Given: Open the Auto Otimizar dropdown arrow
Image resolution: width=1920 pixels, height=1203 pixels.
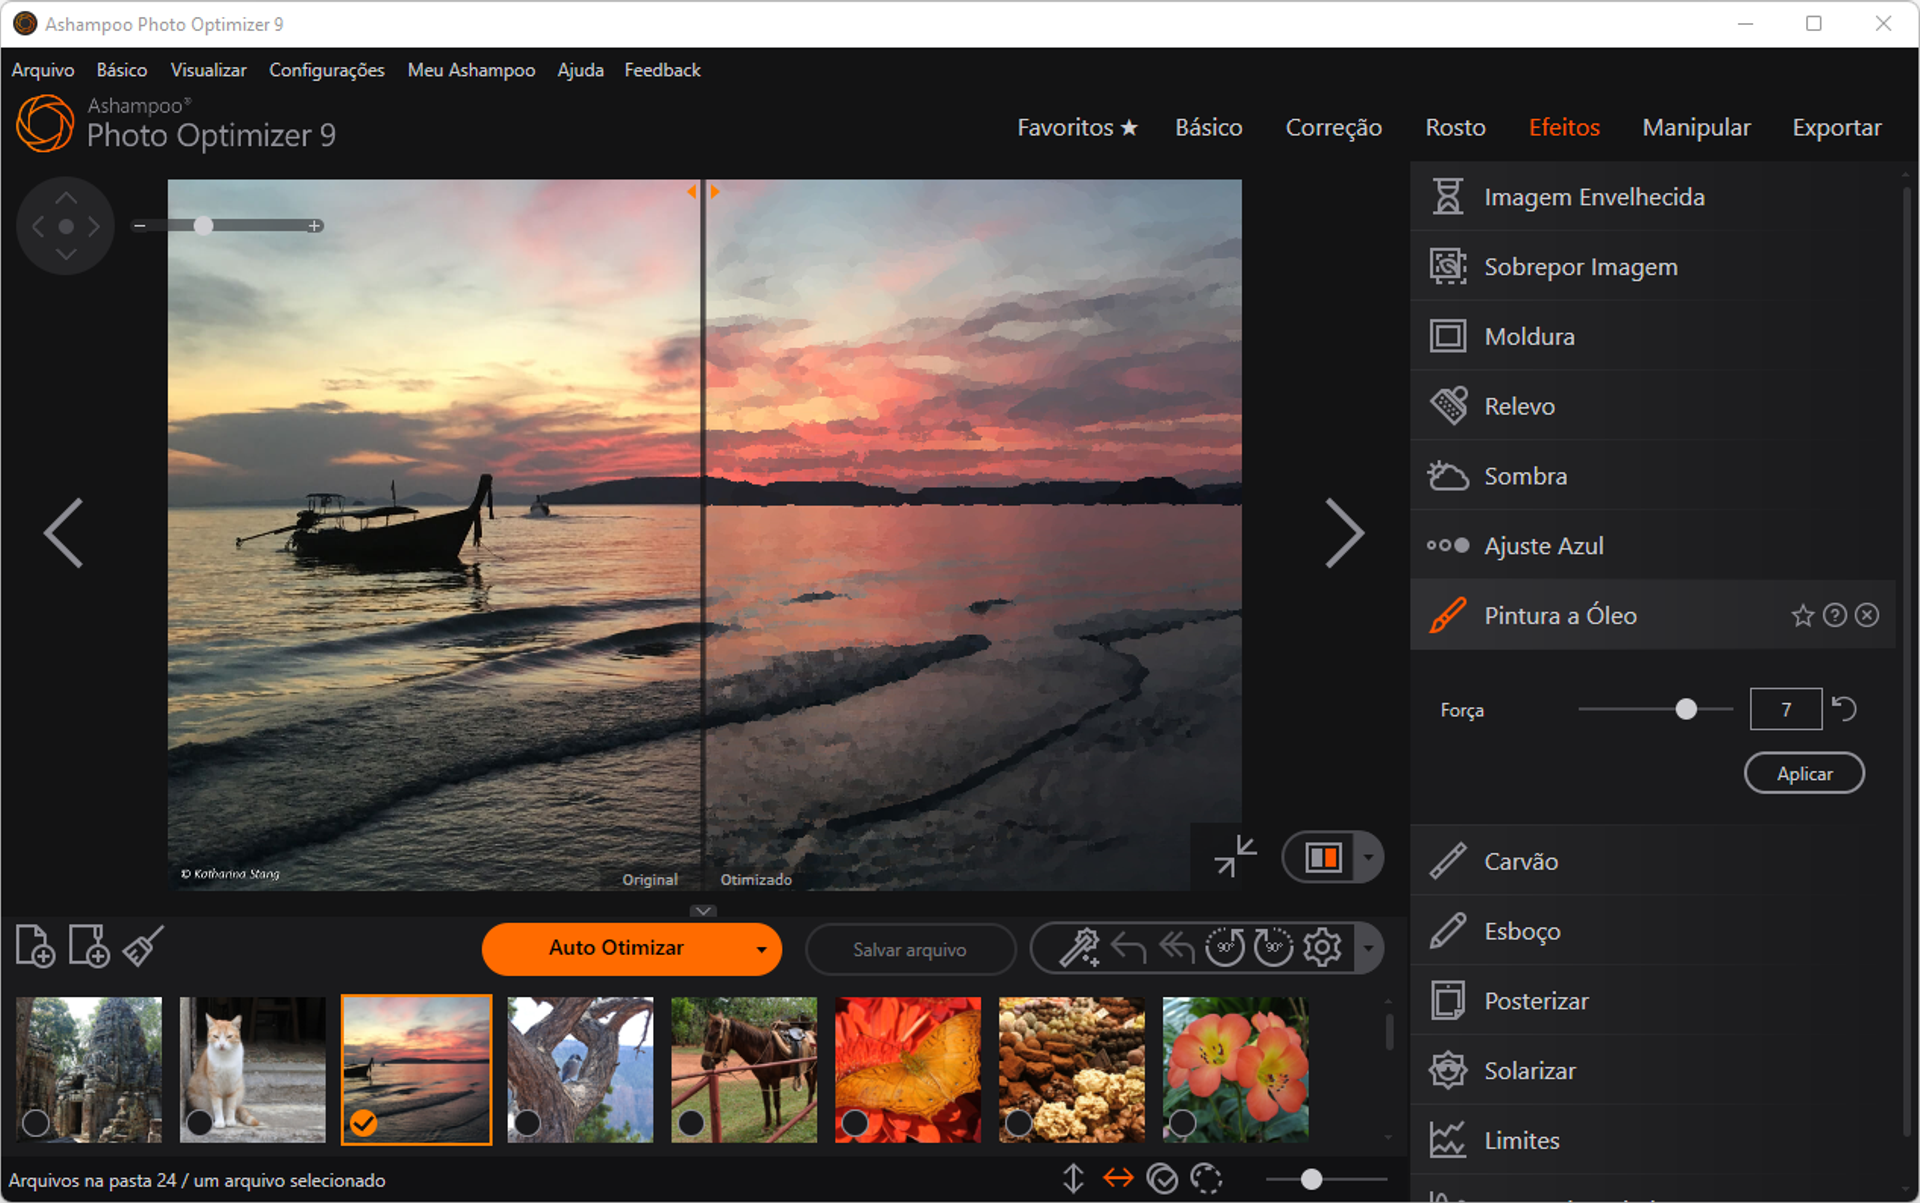Looking at the screenshot, I should coord(760,949).
